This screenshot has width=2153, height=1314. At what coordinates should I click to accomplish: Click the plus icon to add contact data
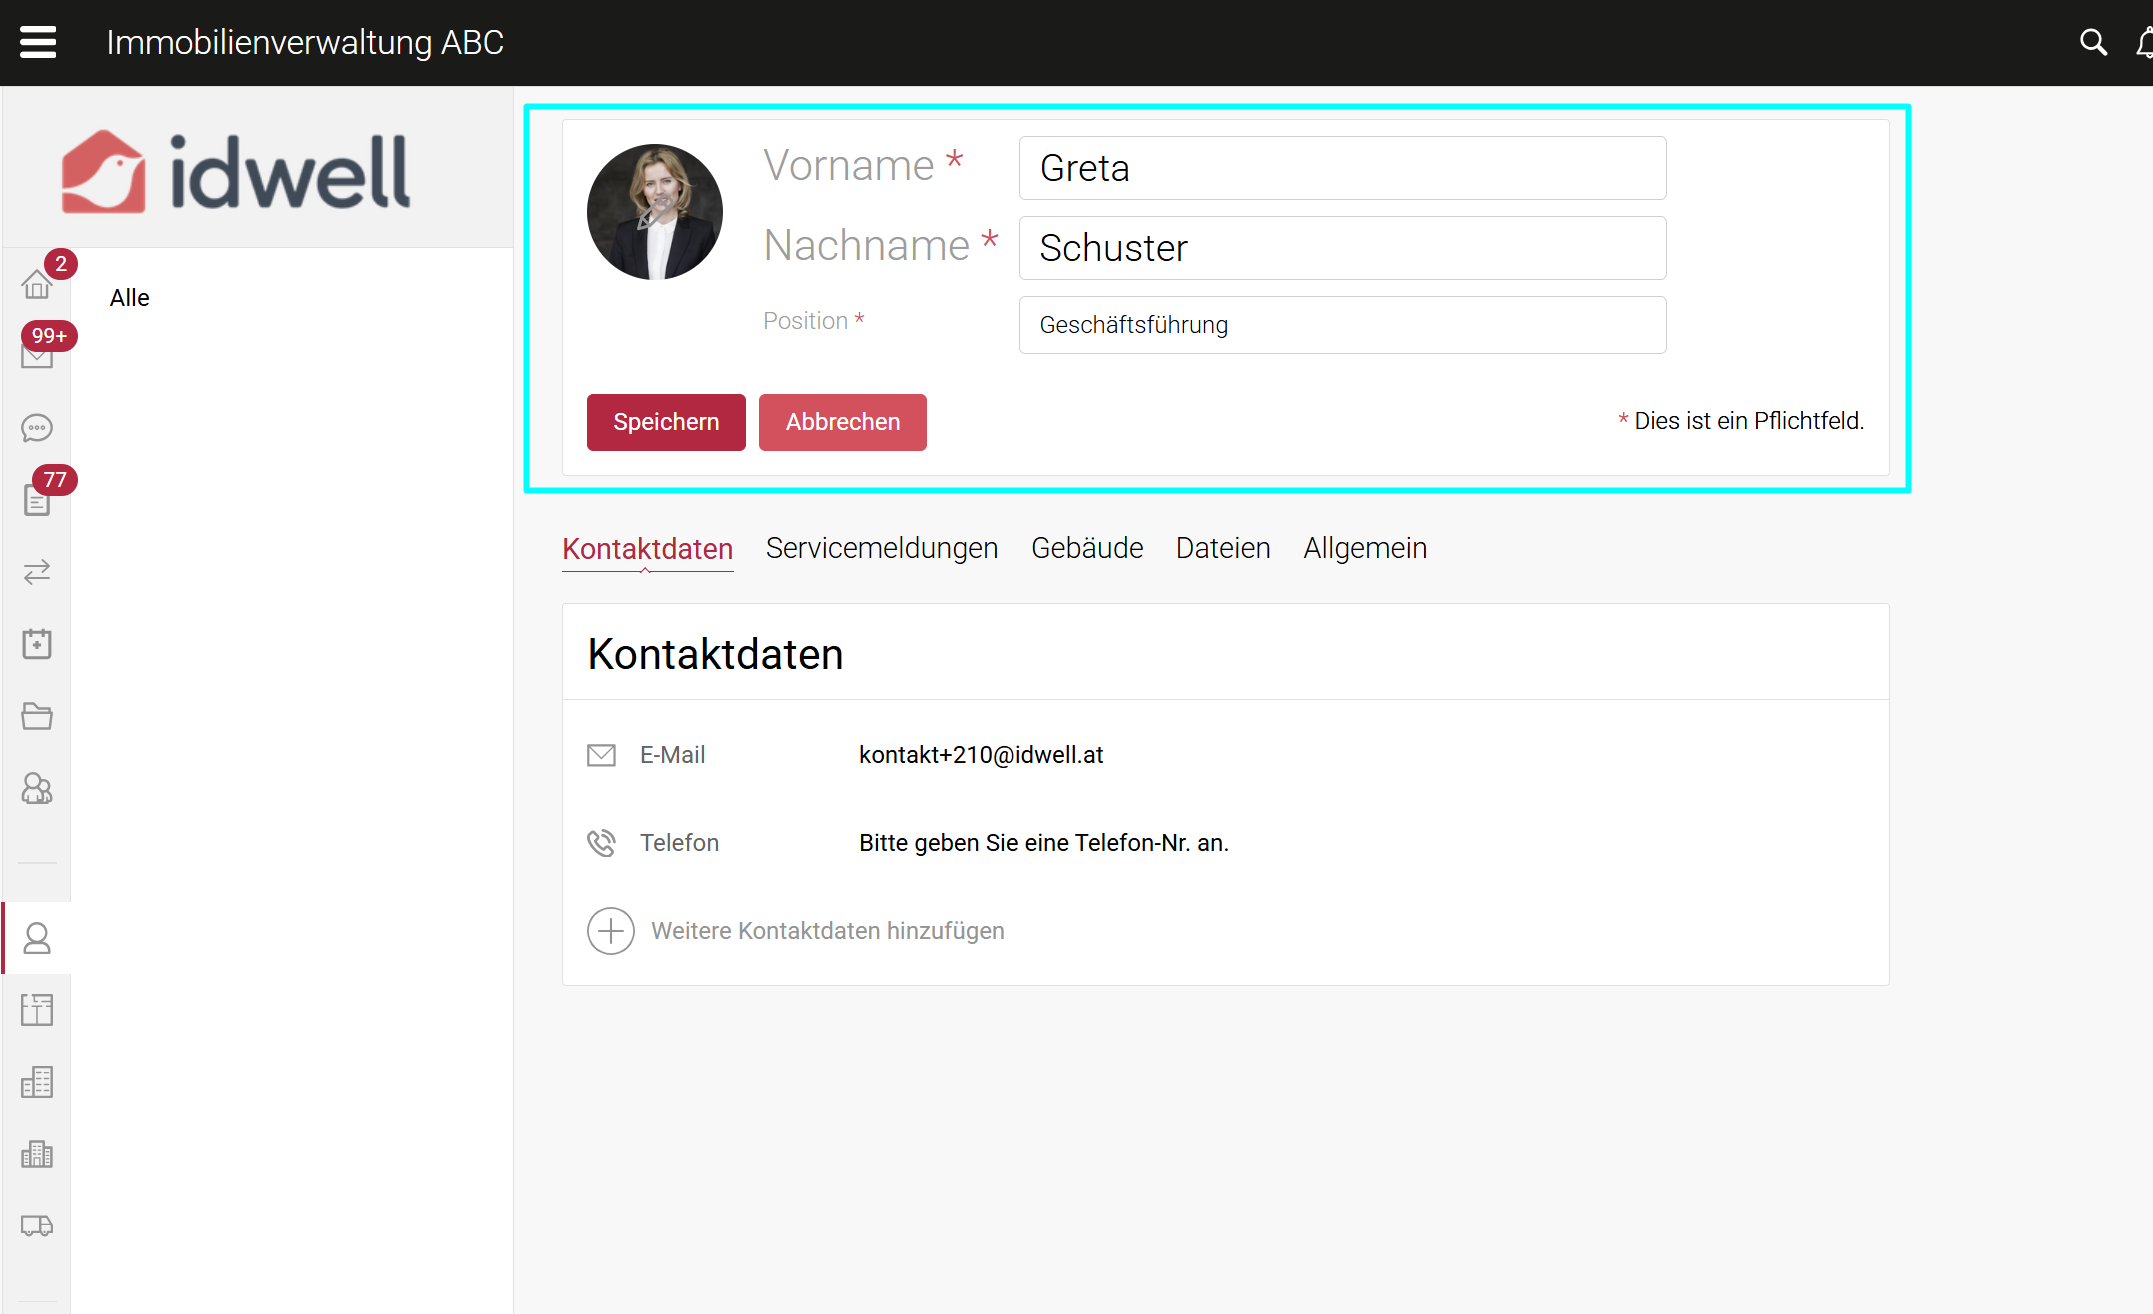[610, 931]
